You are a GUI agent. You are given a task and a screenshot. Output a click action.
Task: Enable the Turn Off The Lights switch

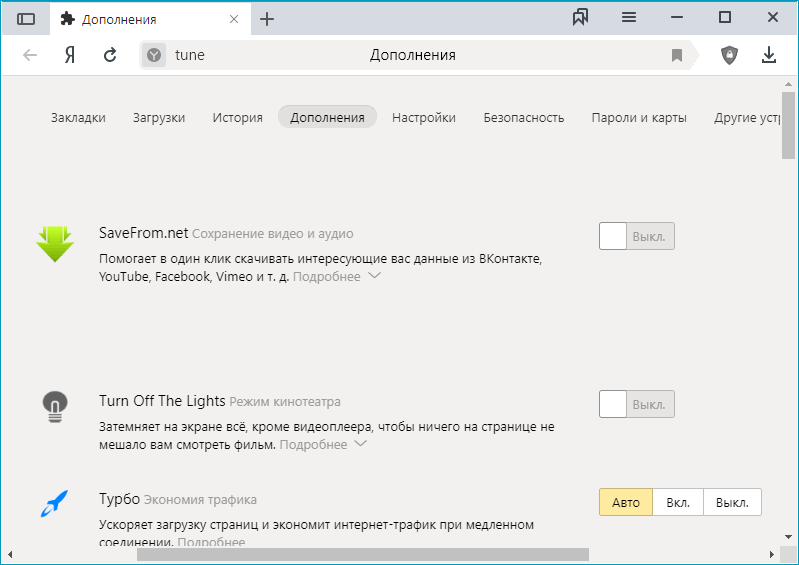point(636,404)
